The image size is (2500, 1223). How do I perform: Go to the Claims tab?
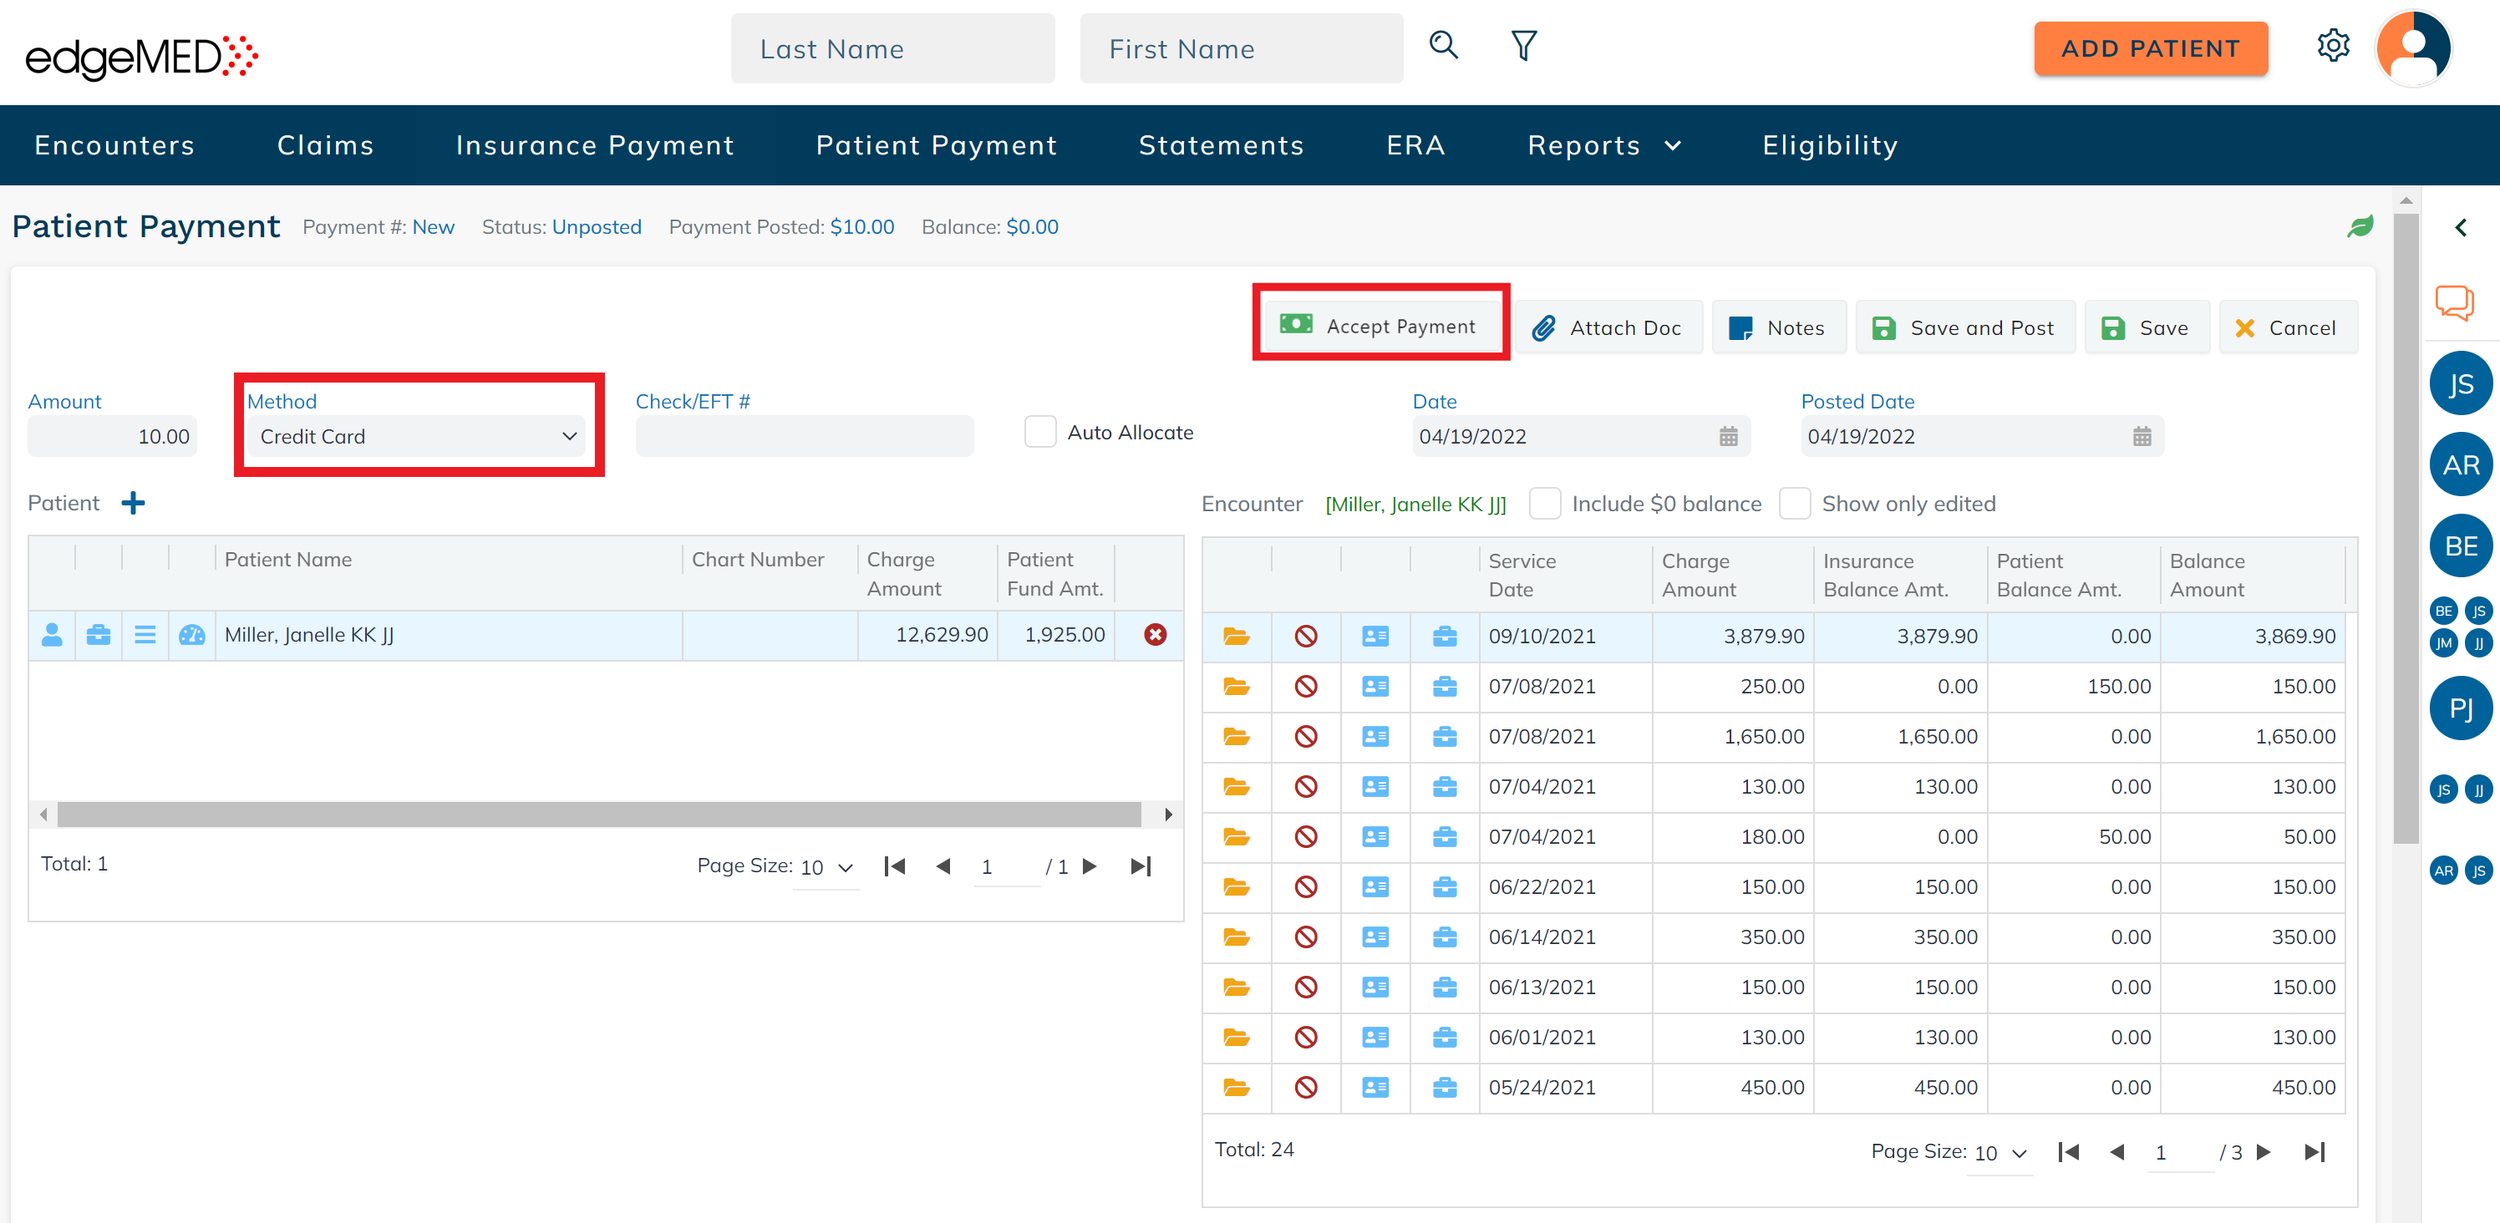tap(325, 145)
